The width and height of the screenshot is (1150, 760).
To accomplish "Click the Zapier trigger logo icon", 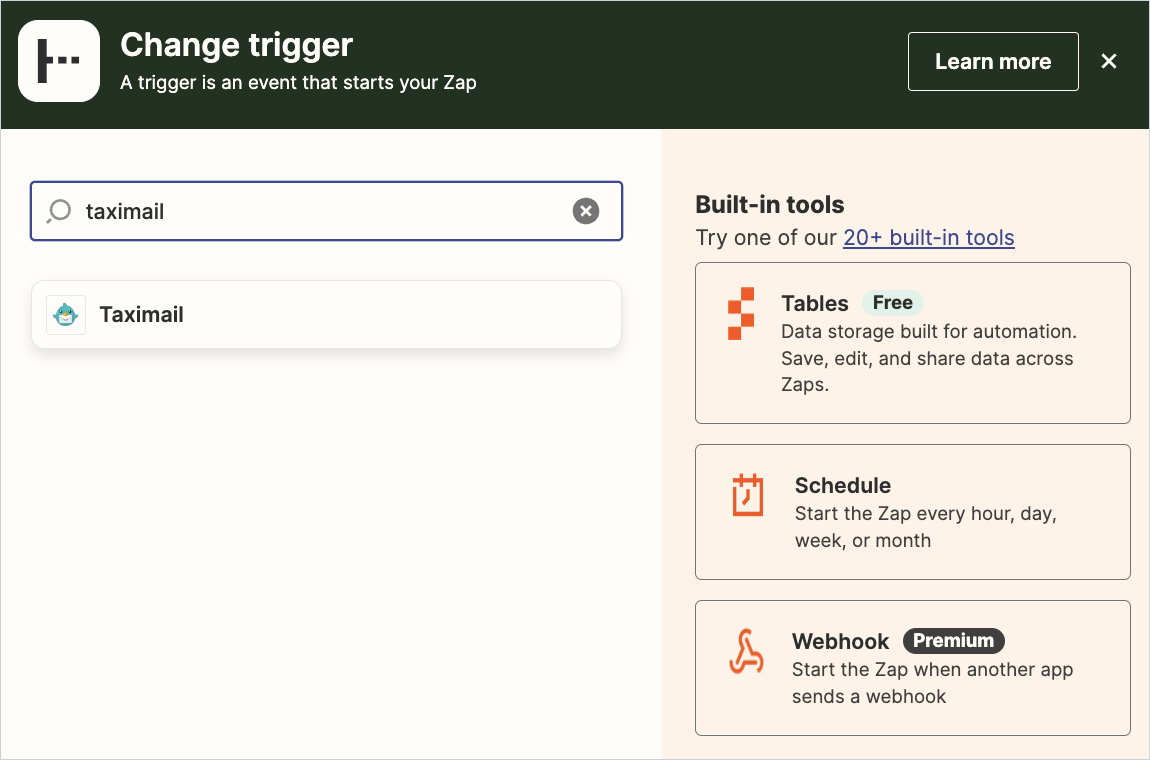I will [59, 61].
